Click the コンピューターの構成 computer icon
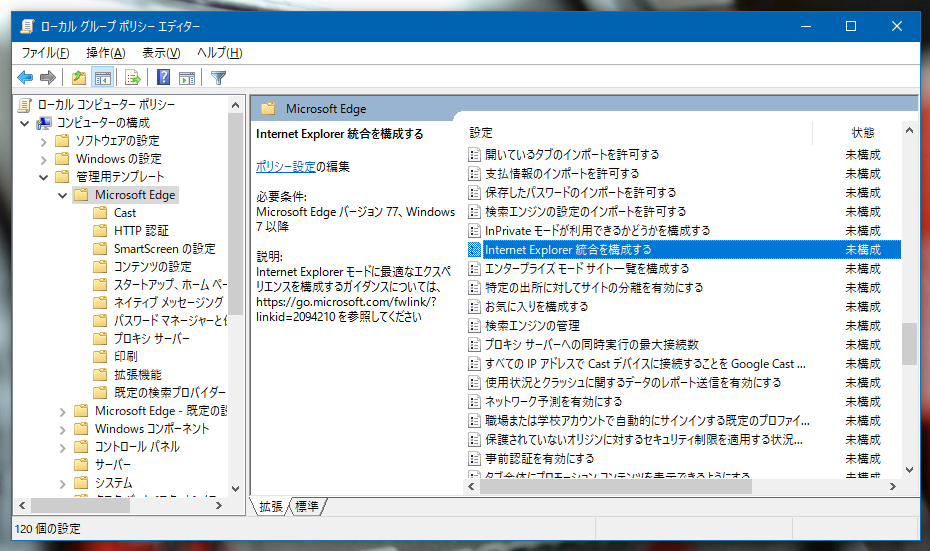 click(x=43, y=123)
